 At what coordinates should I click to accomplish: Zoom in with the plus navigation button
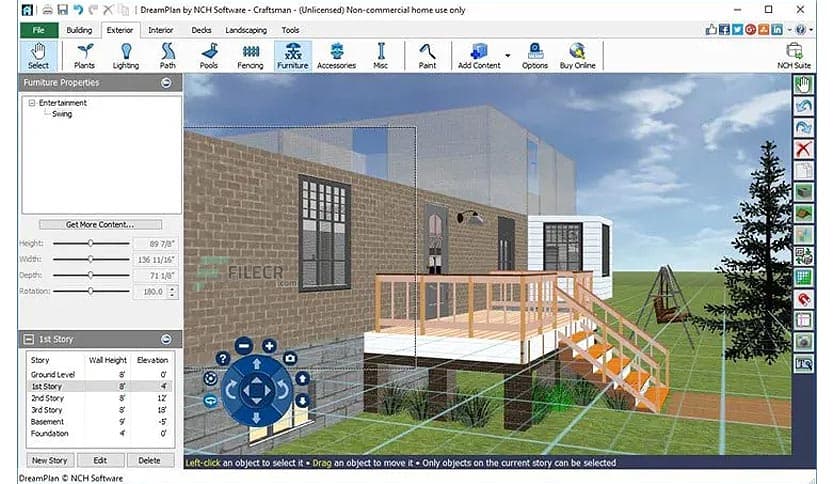[x=269, y=346]
